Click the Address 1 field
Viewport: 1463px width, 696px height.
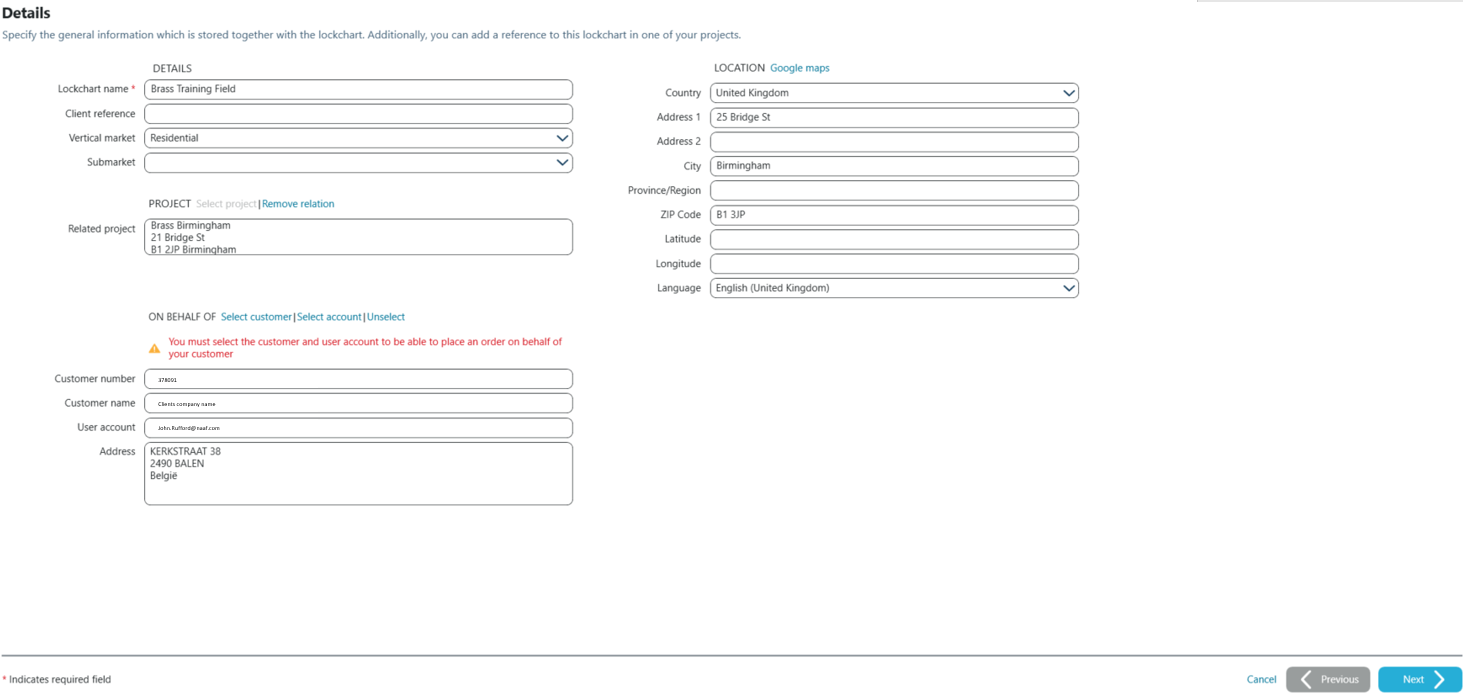(x=894, y=117)
